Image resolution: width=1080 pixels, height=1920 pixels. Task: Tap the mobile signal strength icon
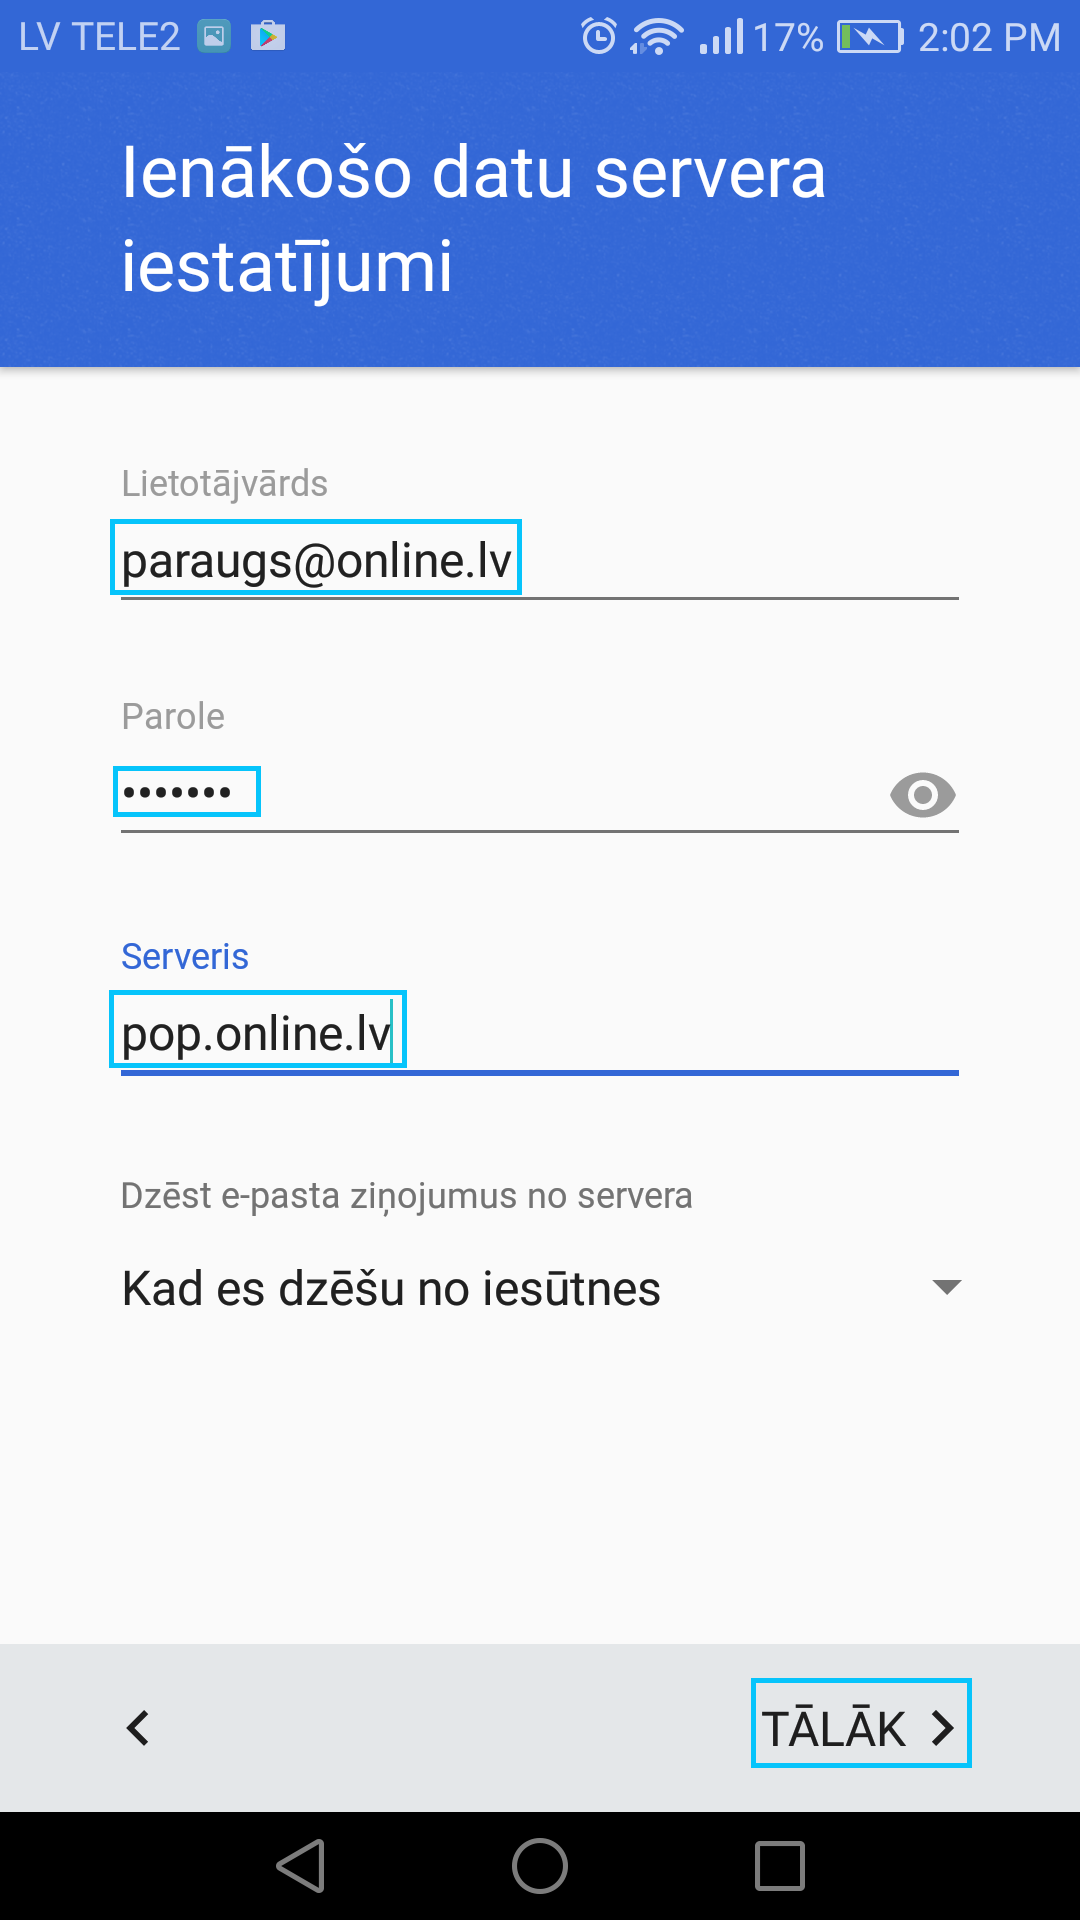pos(721,37)
